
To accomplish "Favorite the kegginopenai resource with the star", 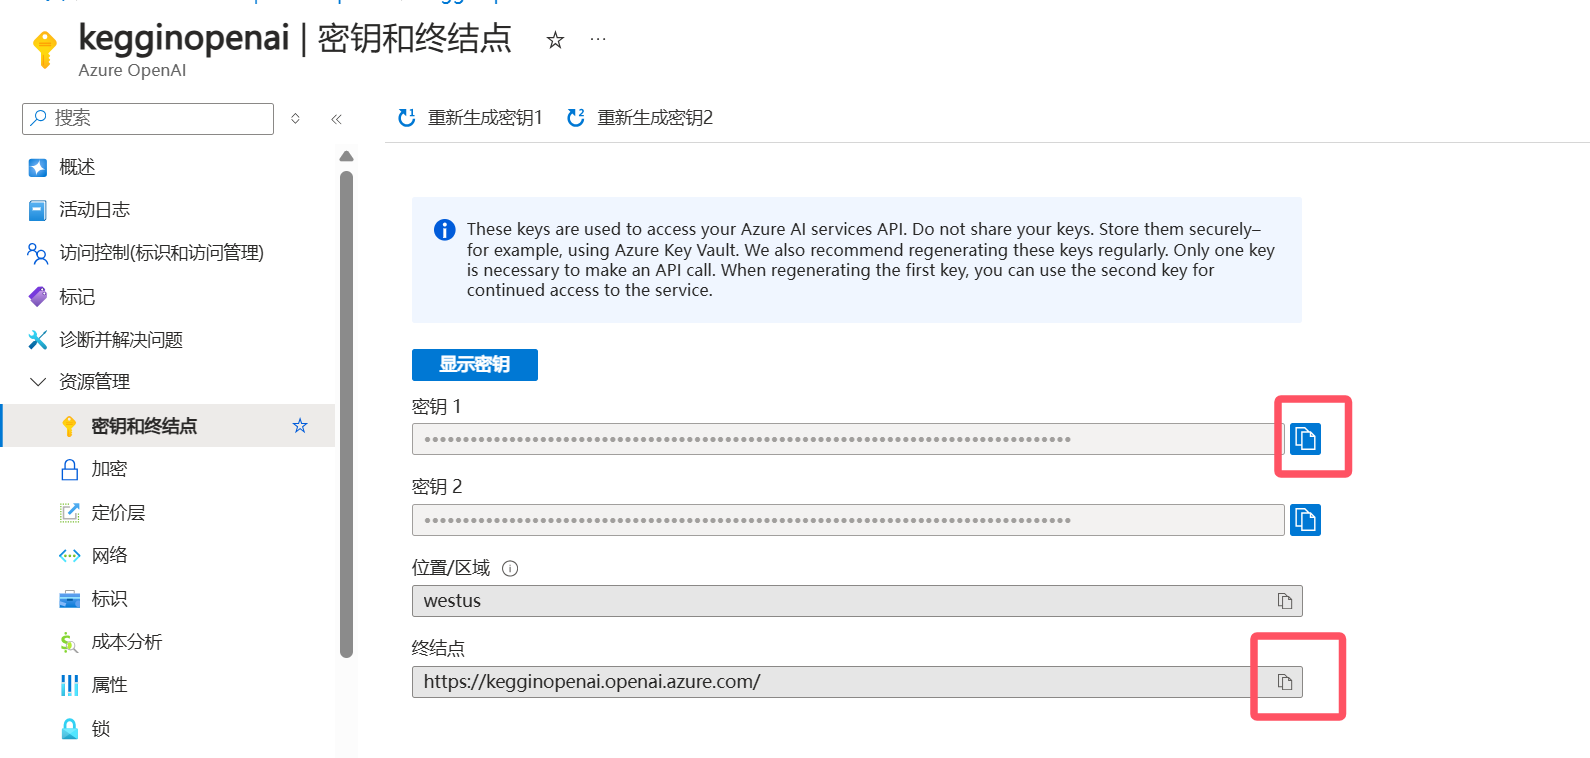I will (x=555, y=40).
